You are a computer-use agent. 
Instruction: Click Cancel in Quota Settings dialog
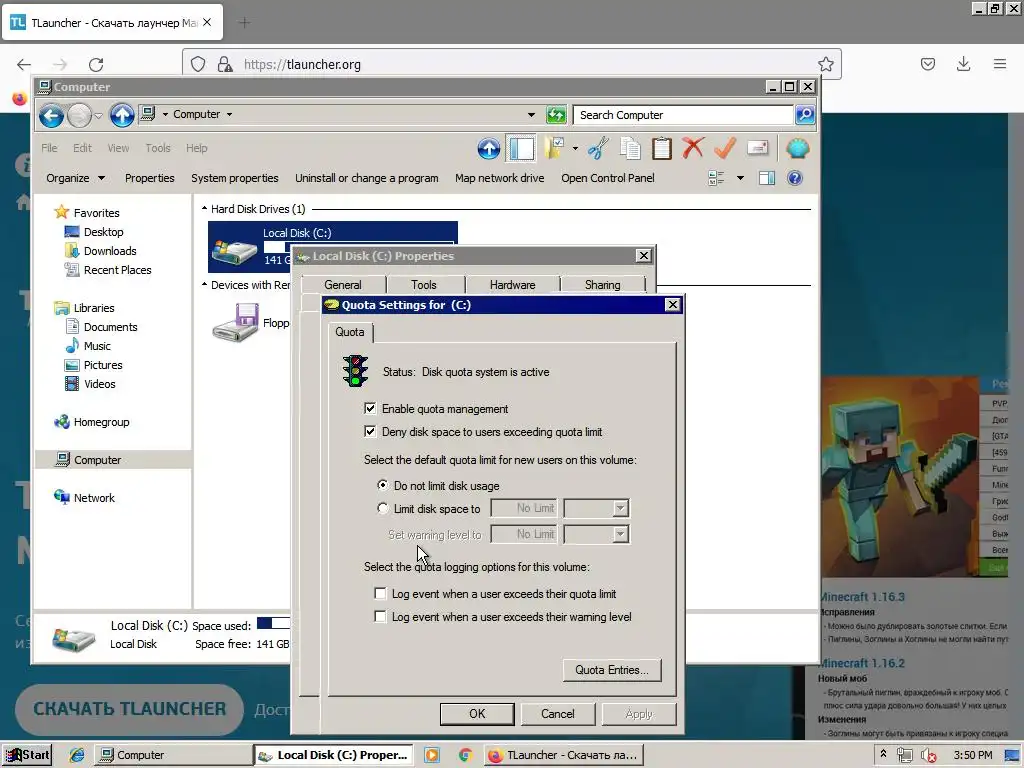pyautogui.click(x=558, y=714)
